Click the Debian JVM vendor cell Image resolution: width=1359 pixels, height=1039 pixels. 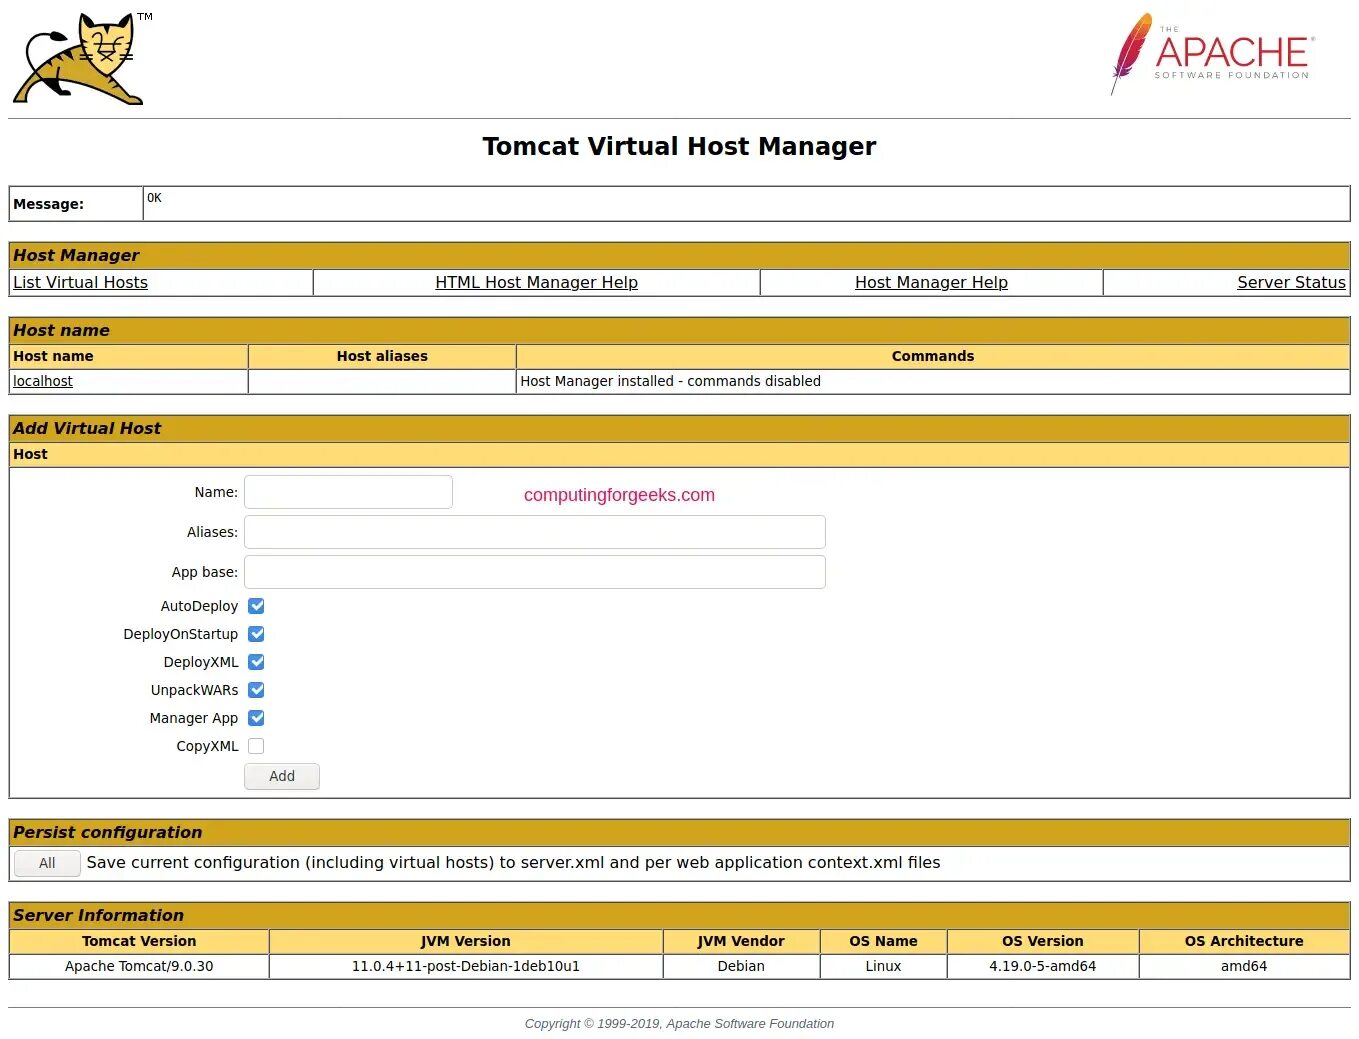point(741,966)
